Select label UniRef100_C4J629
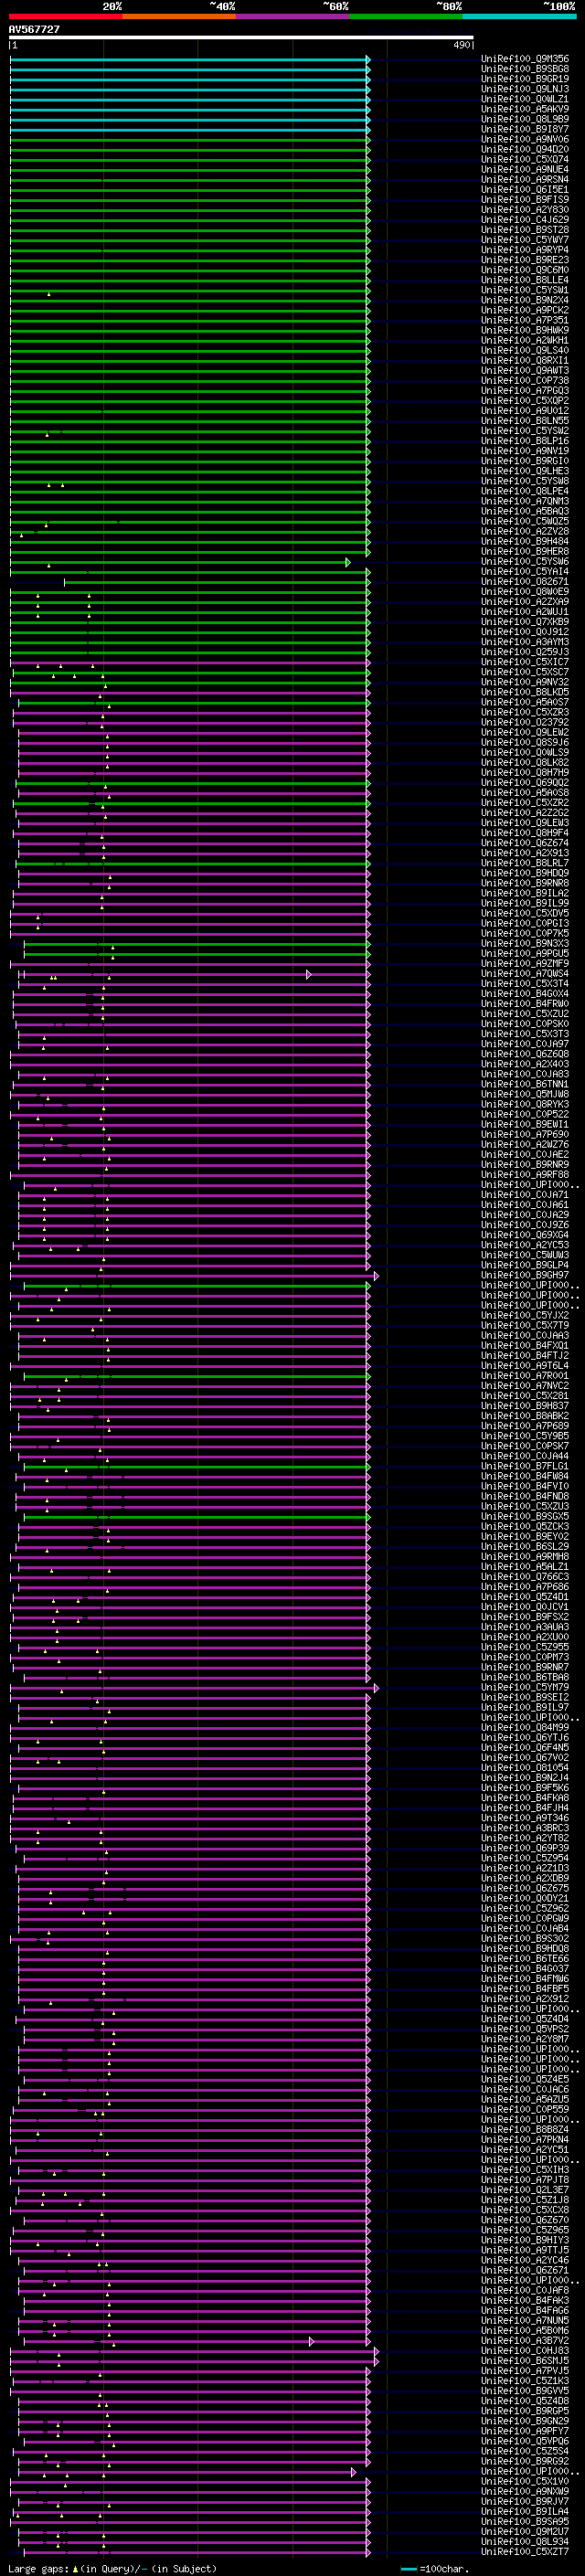 click(x=525, y=219)
